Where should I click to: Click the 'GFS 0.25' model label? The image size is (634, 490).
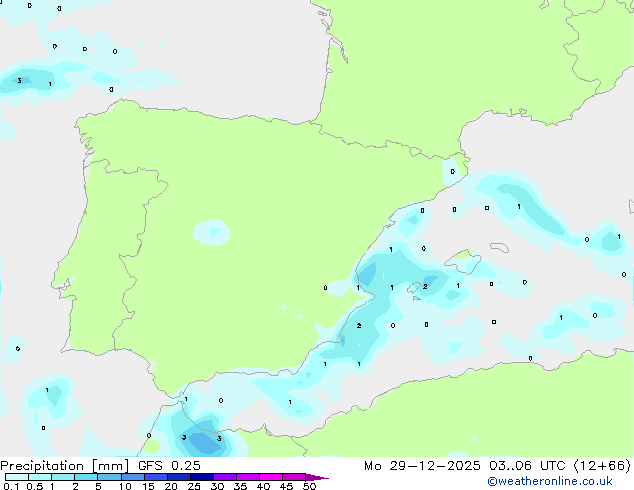tap(169, 466)
